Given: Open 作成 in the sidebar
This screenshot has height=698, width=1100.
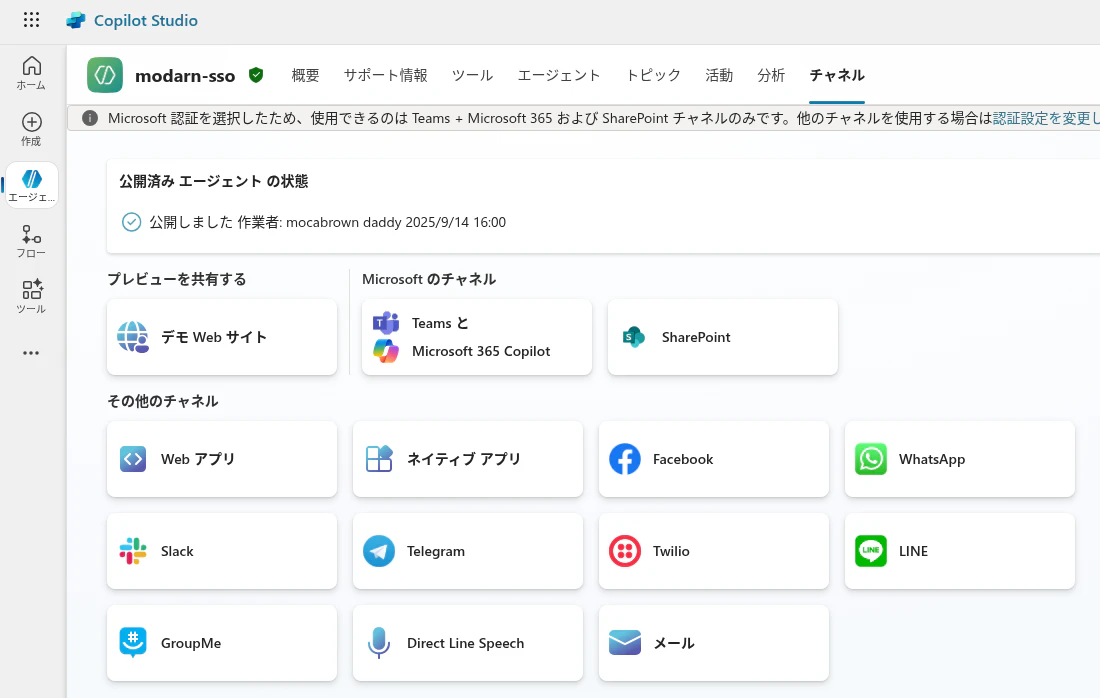Looking at the screenshot, I should coord(32,129).
